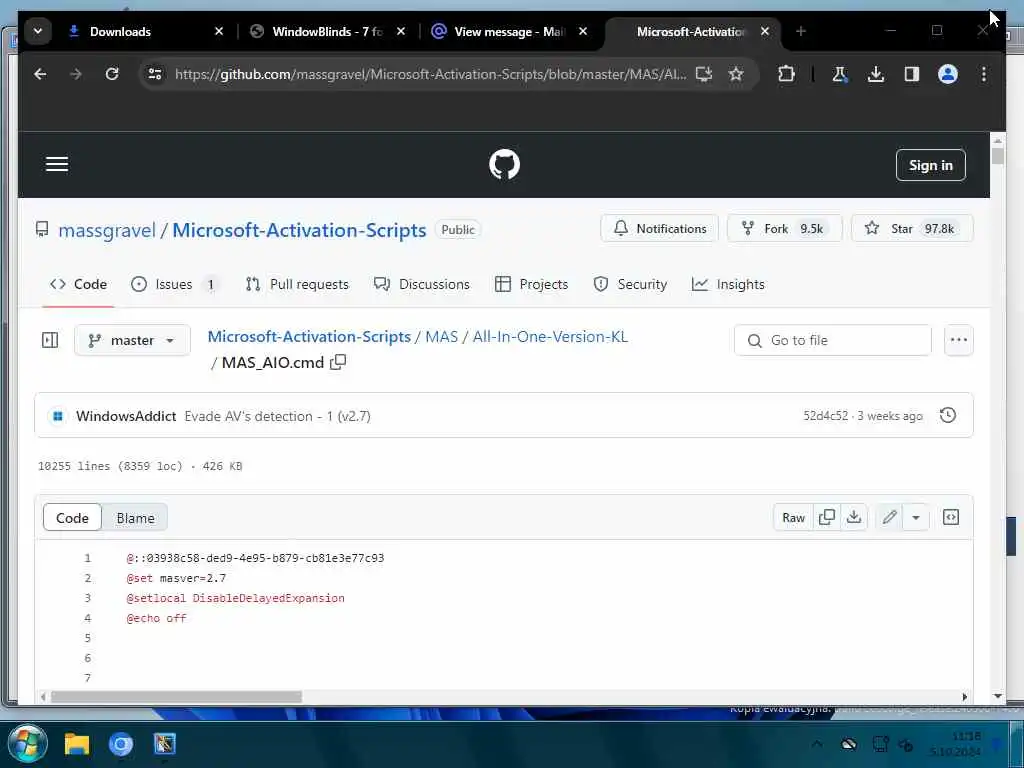Install app icon in address bar
Image resolution: width=1024 pixels, height=768 pixels.
click(704, 74)
